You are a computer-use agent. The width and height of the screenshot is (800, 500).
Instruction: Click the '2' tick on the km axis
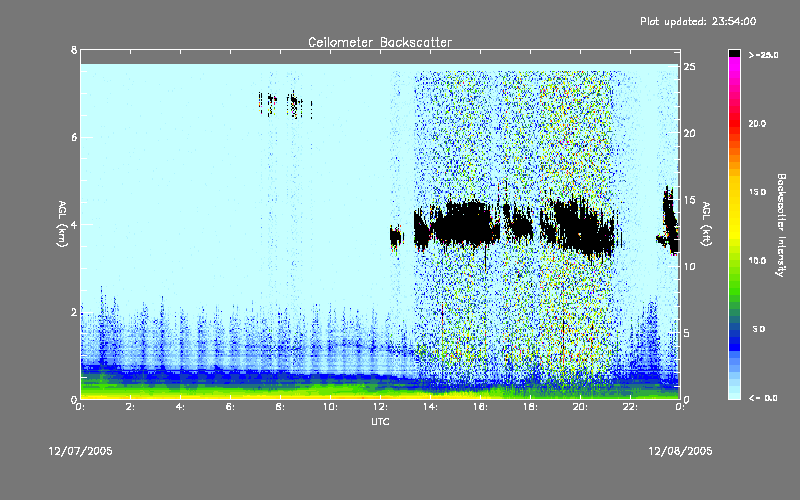(x=74, y=312)
